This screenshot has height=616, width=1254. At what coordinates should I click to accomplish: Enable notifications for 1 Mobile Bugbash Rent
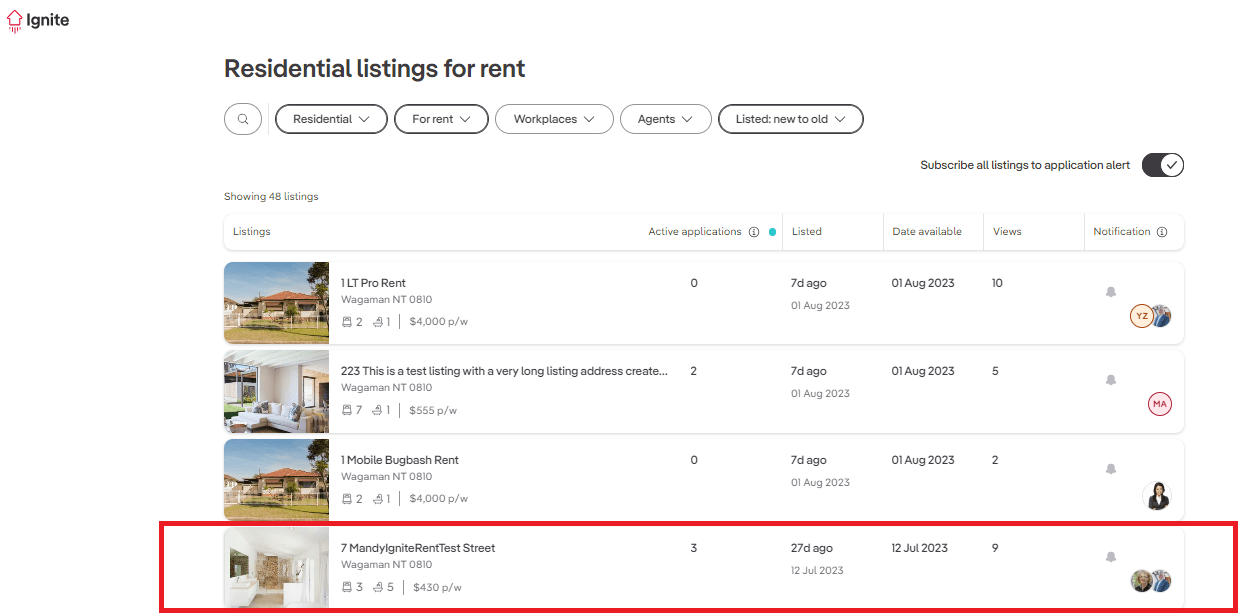[1110, 469]
